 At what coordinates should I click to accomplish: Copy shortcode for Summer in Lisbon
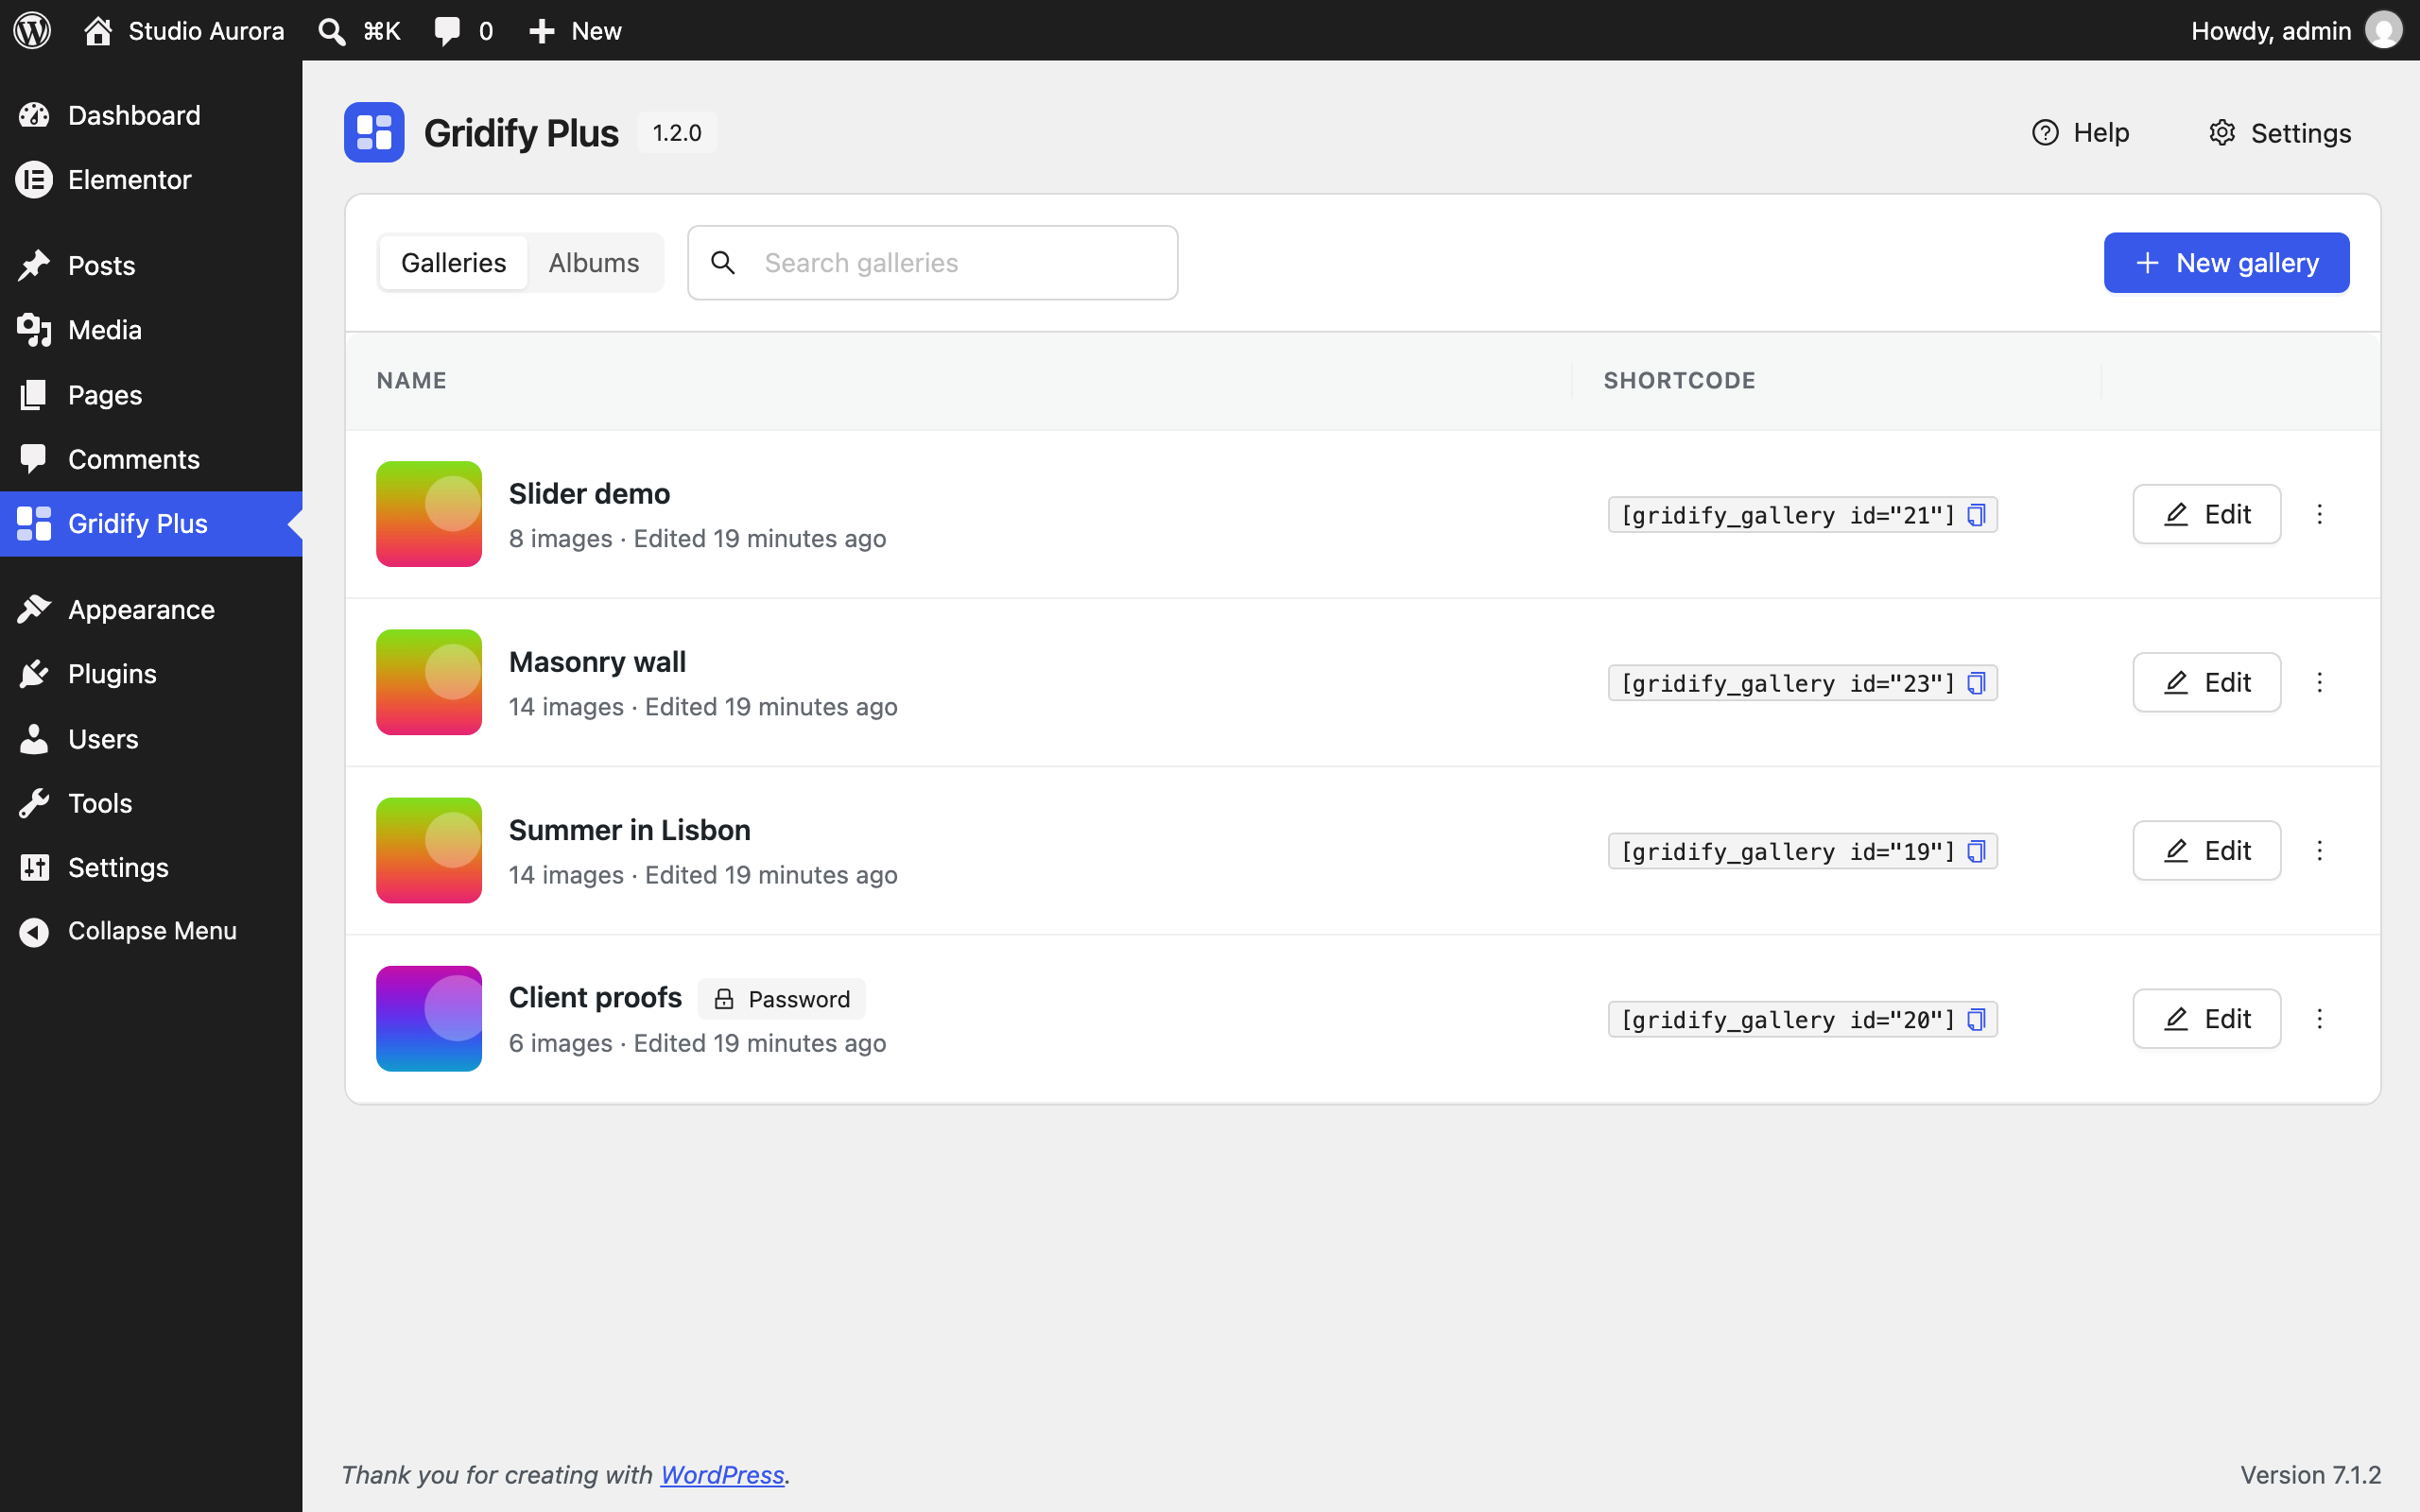click(1976, 850)
